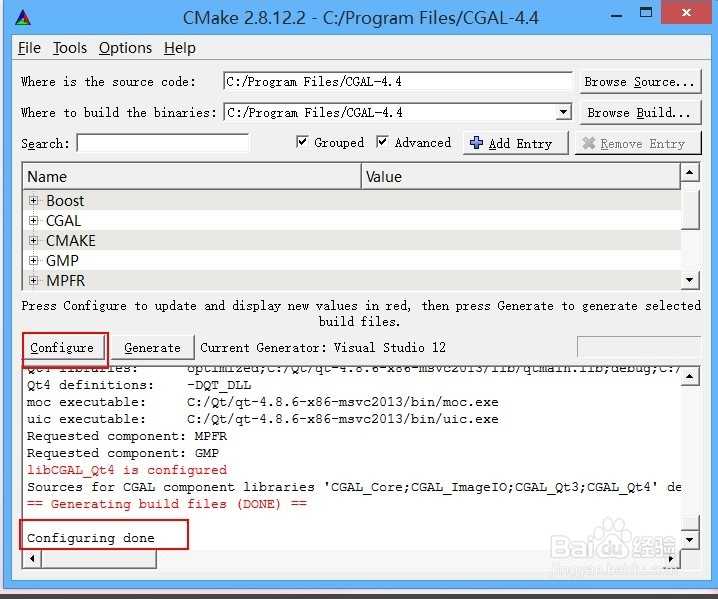Click 'Qt4 definitions' log line
718x599 pixels.
pyautogui.click(x=139, y=385)
